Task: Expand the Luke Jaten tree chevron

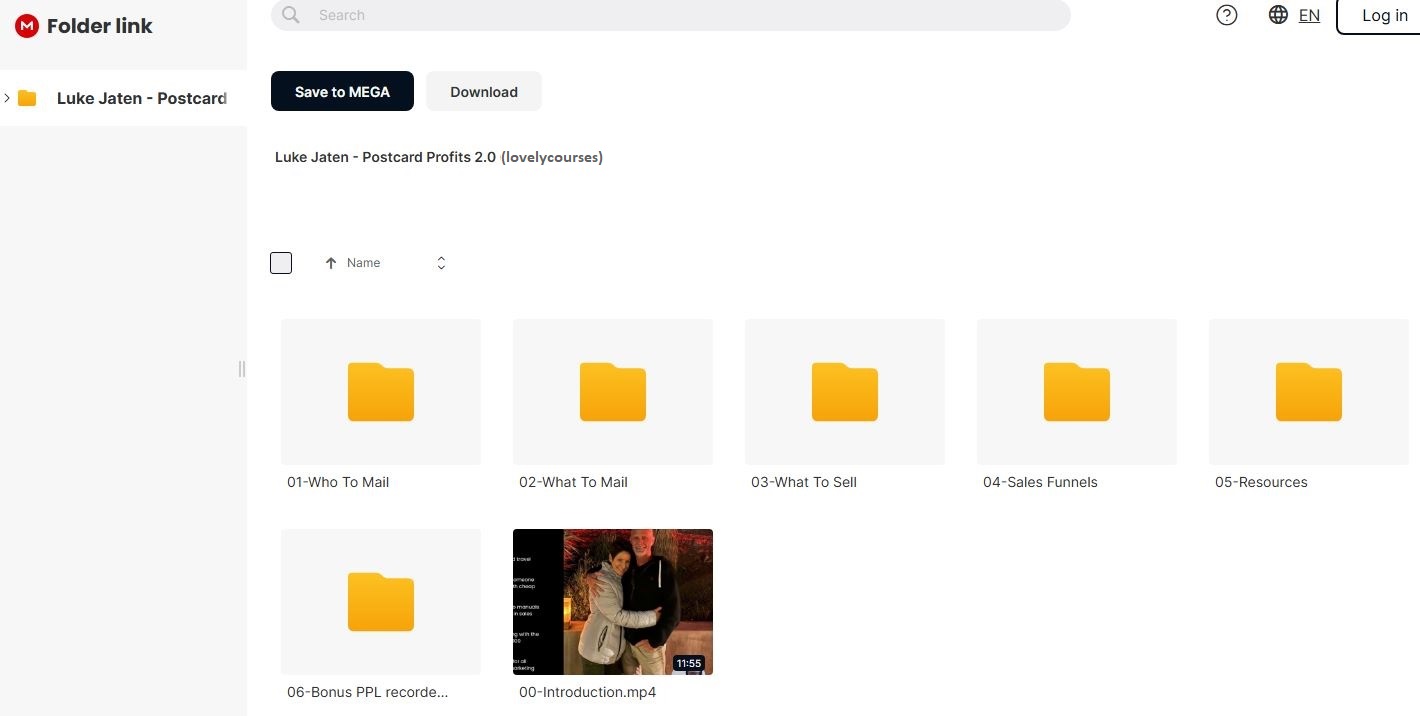Action: tap(7, 98)
